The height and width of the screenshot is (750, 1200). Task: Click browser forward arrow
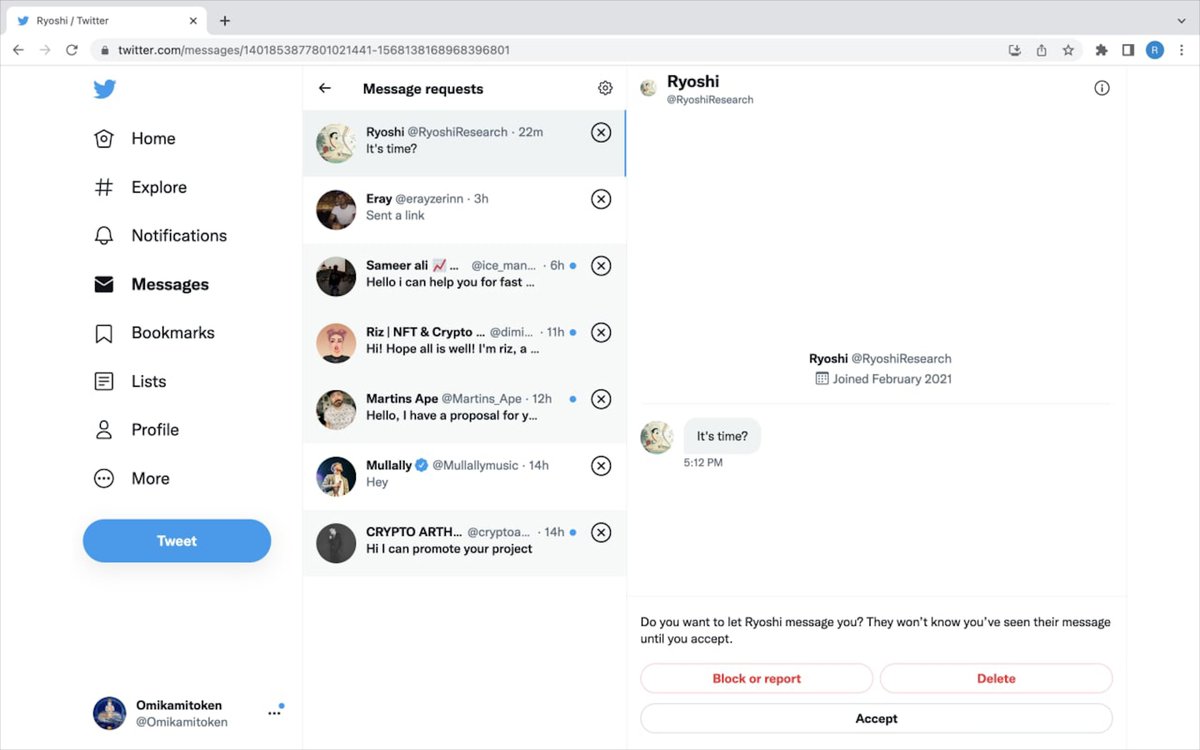(x=45, y=50)
